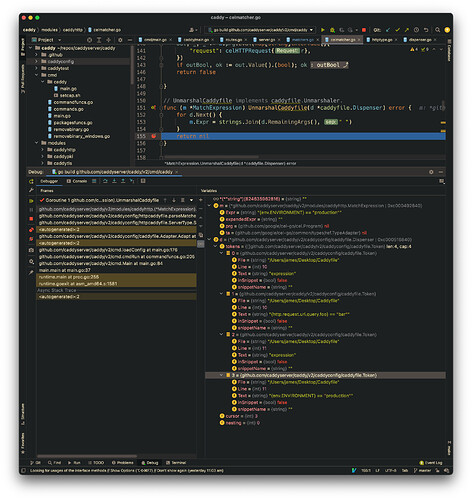This screenshot has height=500, width=472.
Task: Collapse token 3 in variables
Action: point(222,375)
